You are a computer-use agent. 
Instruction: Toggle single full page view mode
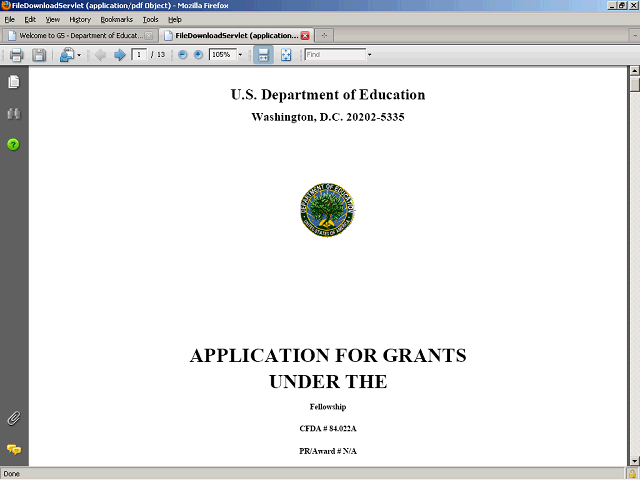pos(286,55)
